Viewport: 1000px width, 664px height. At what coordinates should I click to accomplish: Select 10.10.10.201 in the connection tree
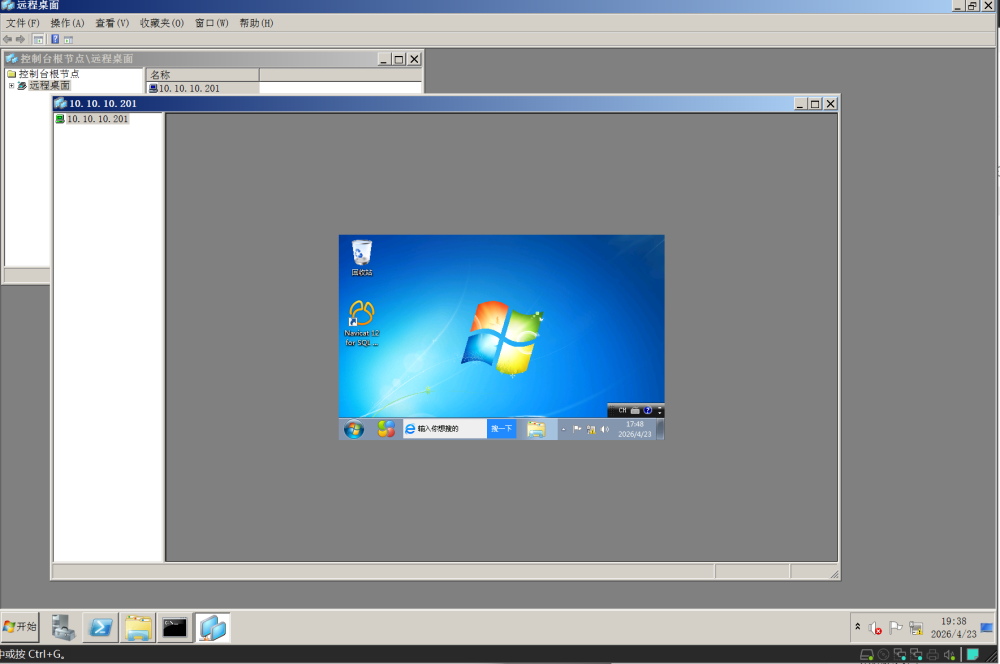coord(97,119)
